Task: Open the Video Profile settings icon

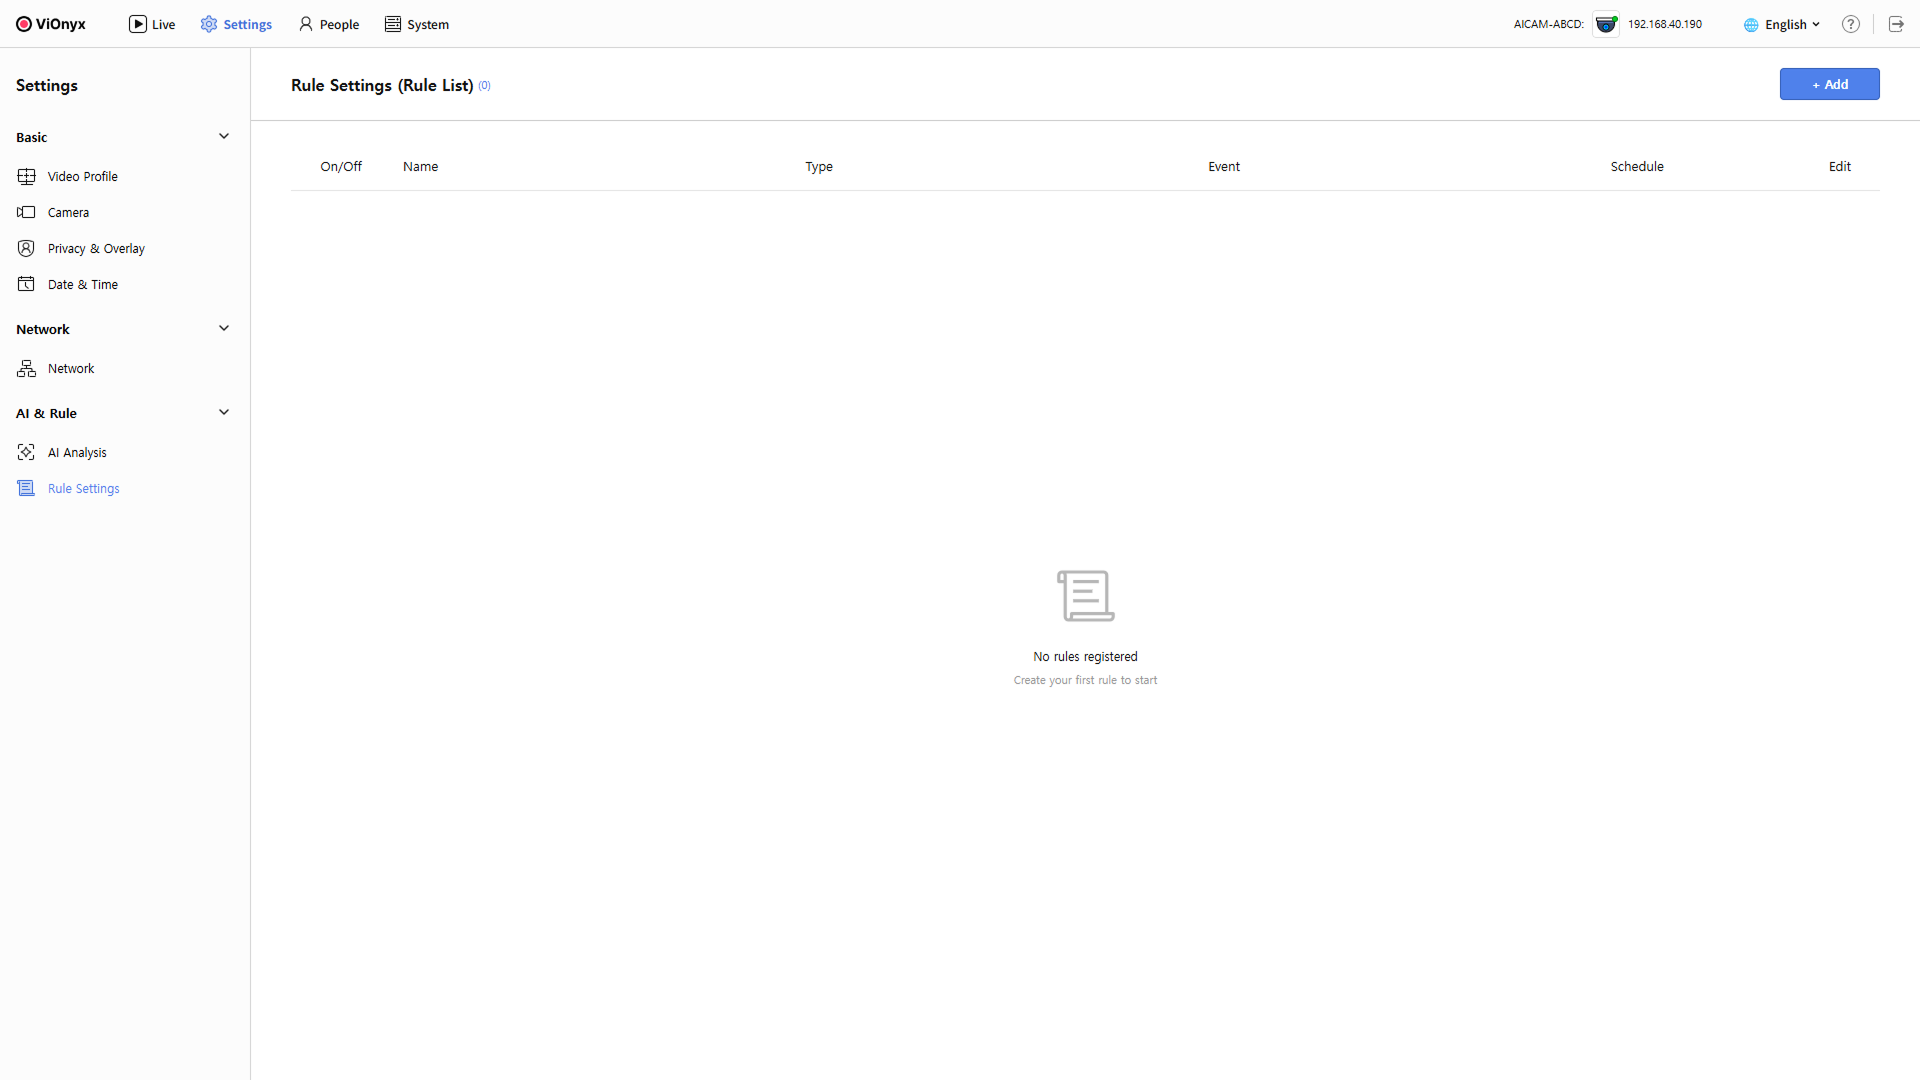Action: [26, 176]
